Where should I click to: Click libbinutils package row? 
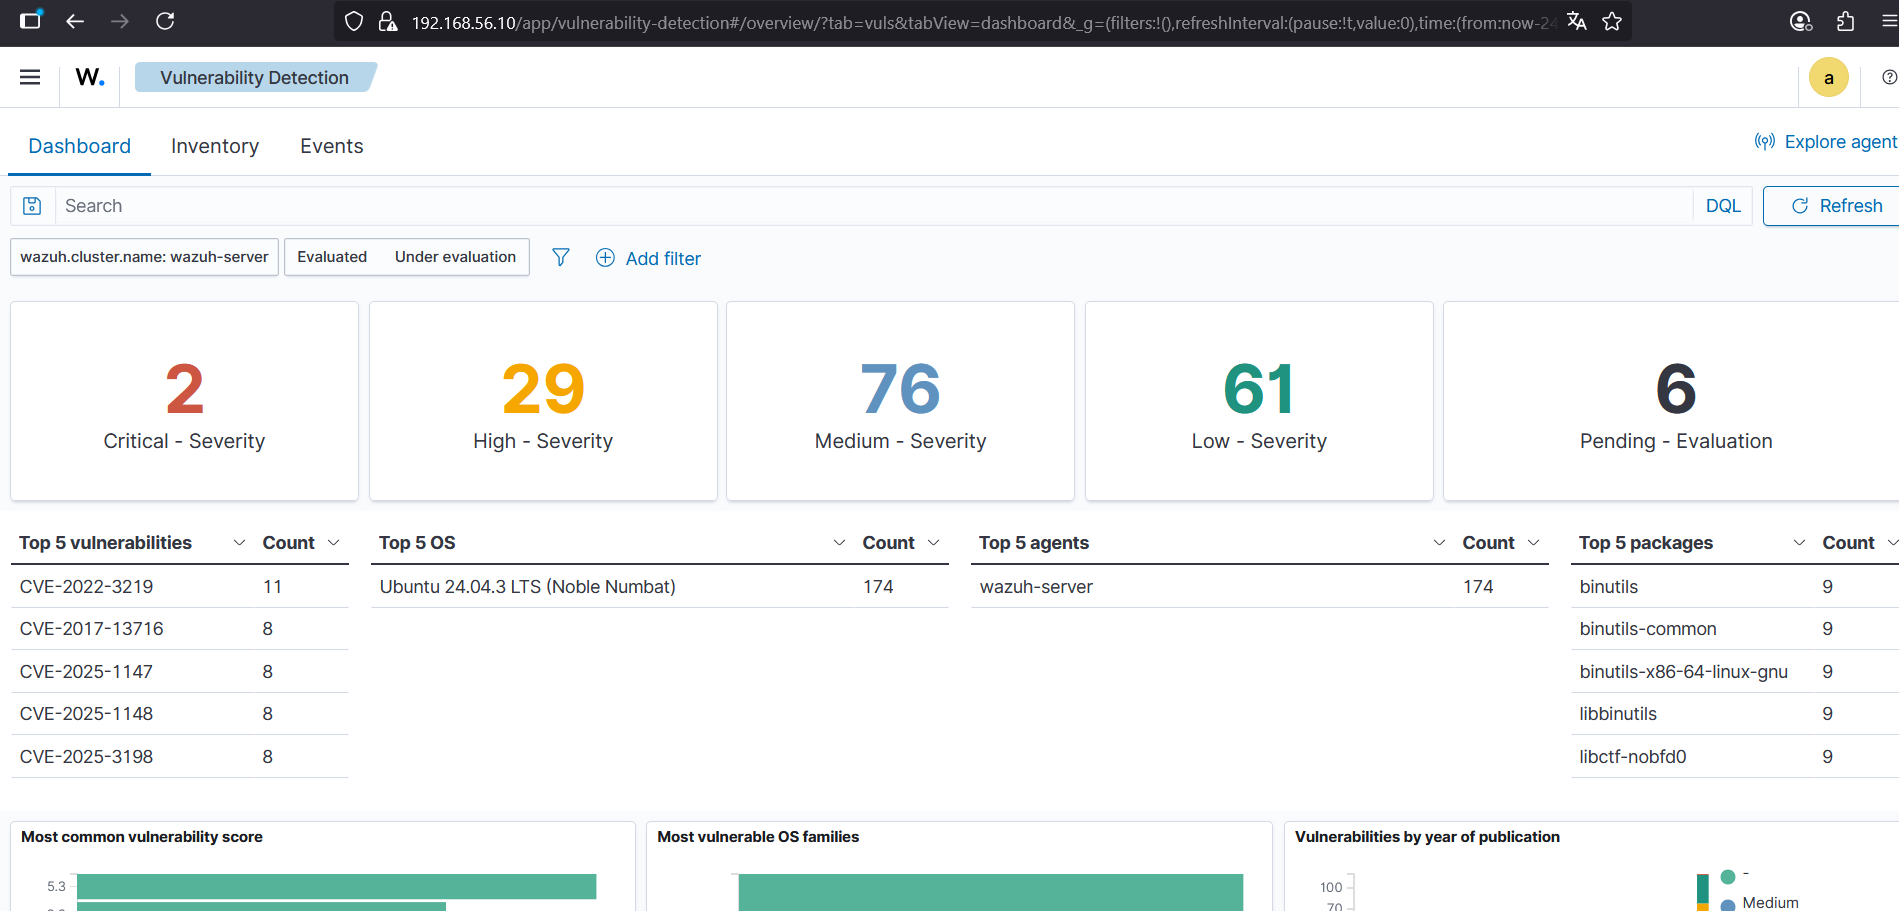pyautogui.click(x=1735, y=714)
